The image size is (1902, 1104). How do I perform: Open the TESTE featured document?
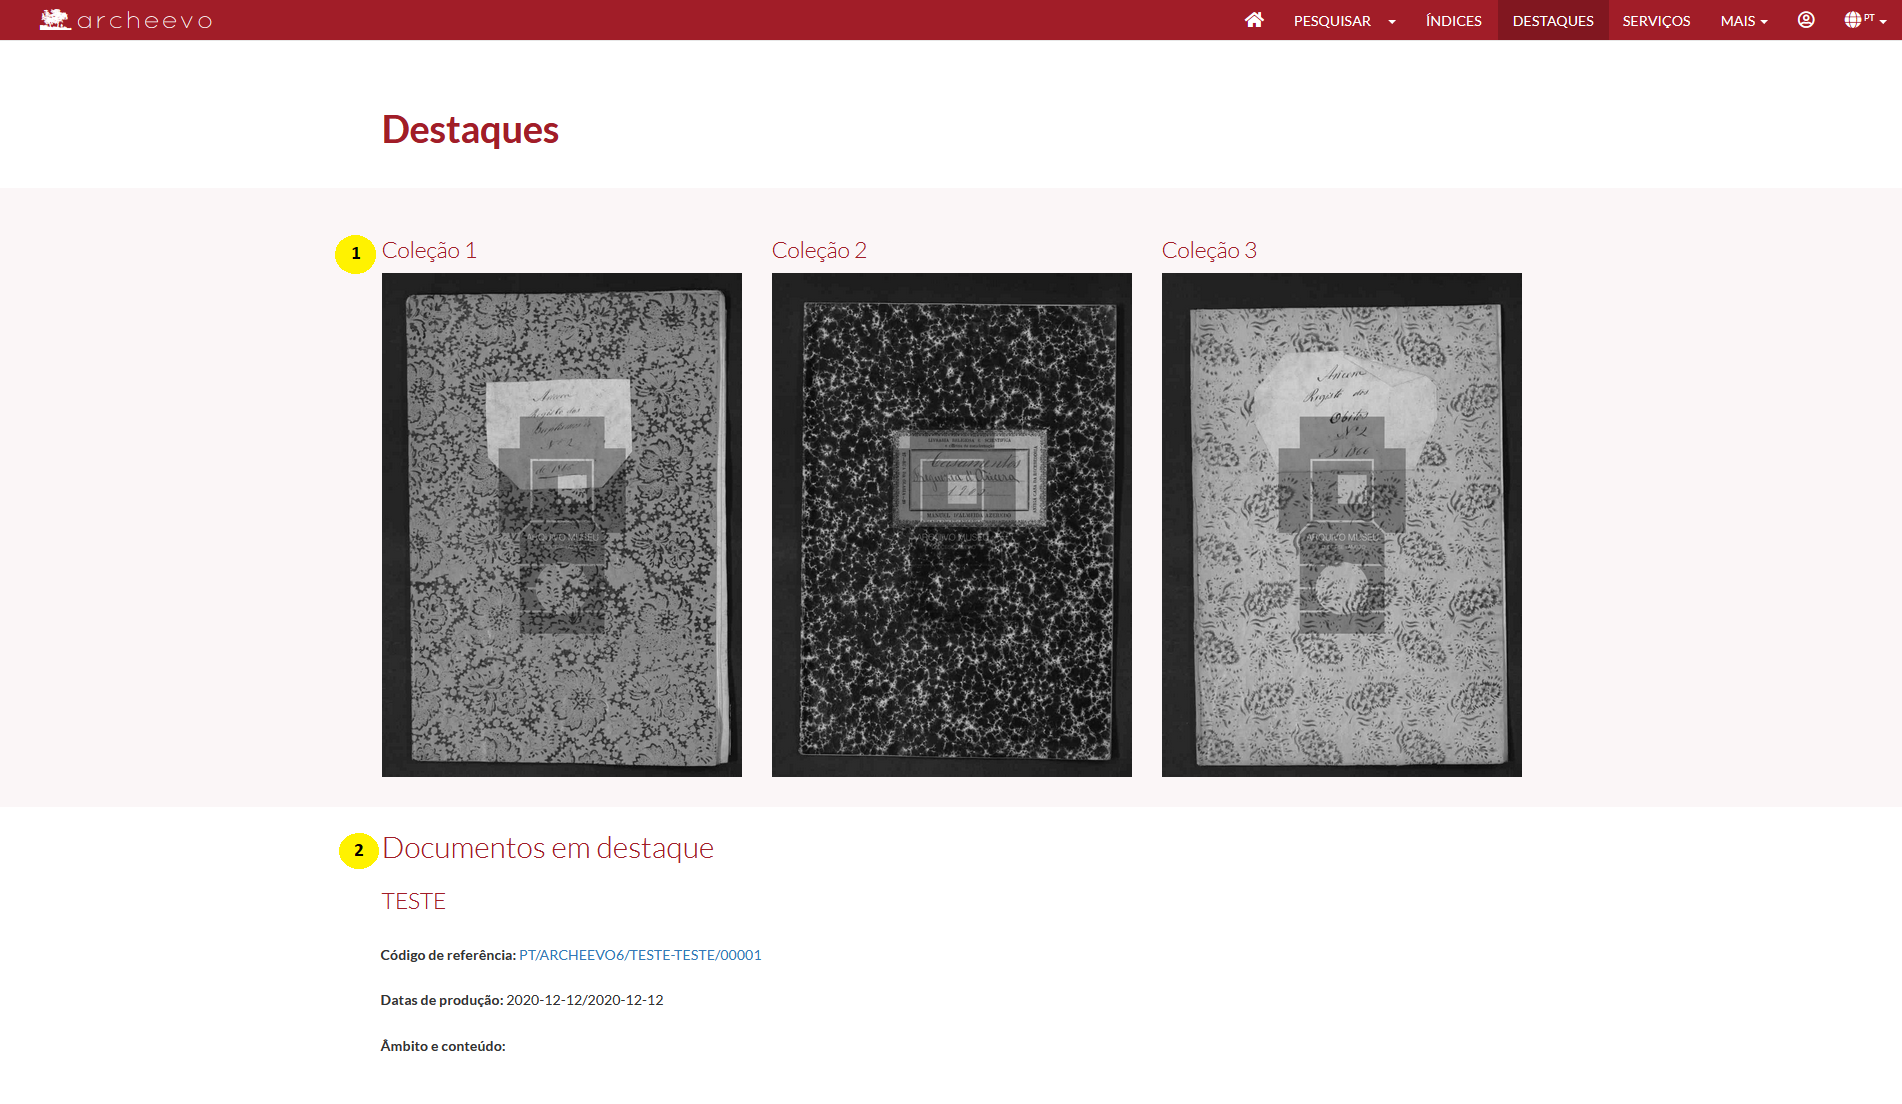[x=414, y=902]
